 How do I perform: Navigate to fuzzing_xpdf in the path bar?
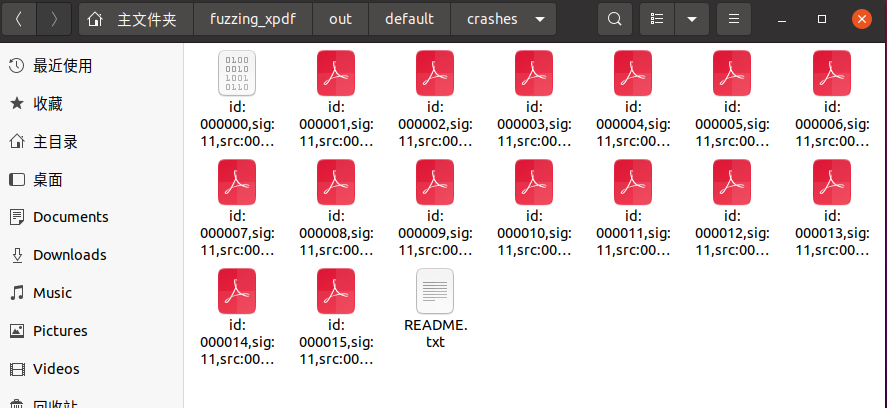253,19
